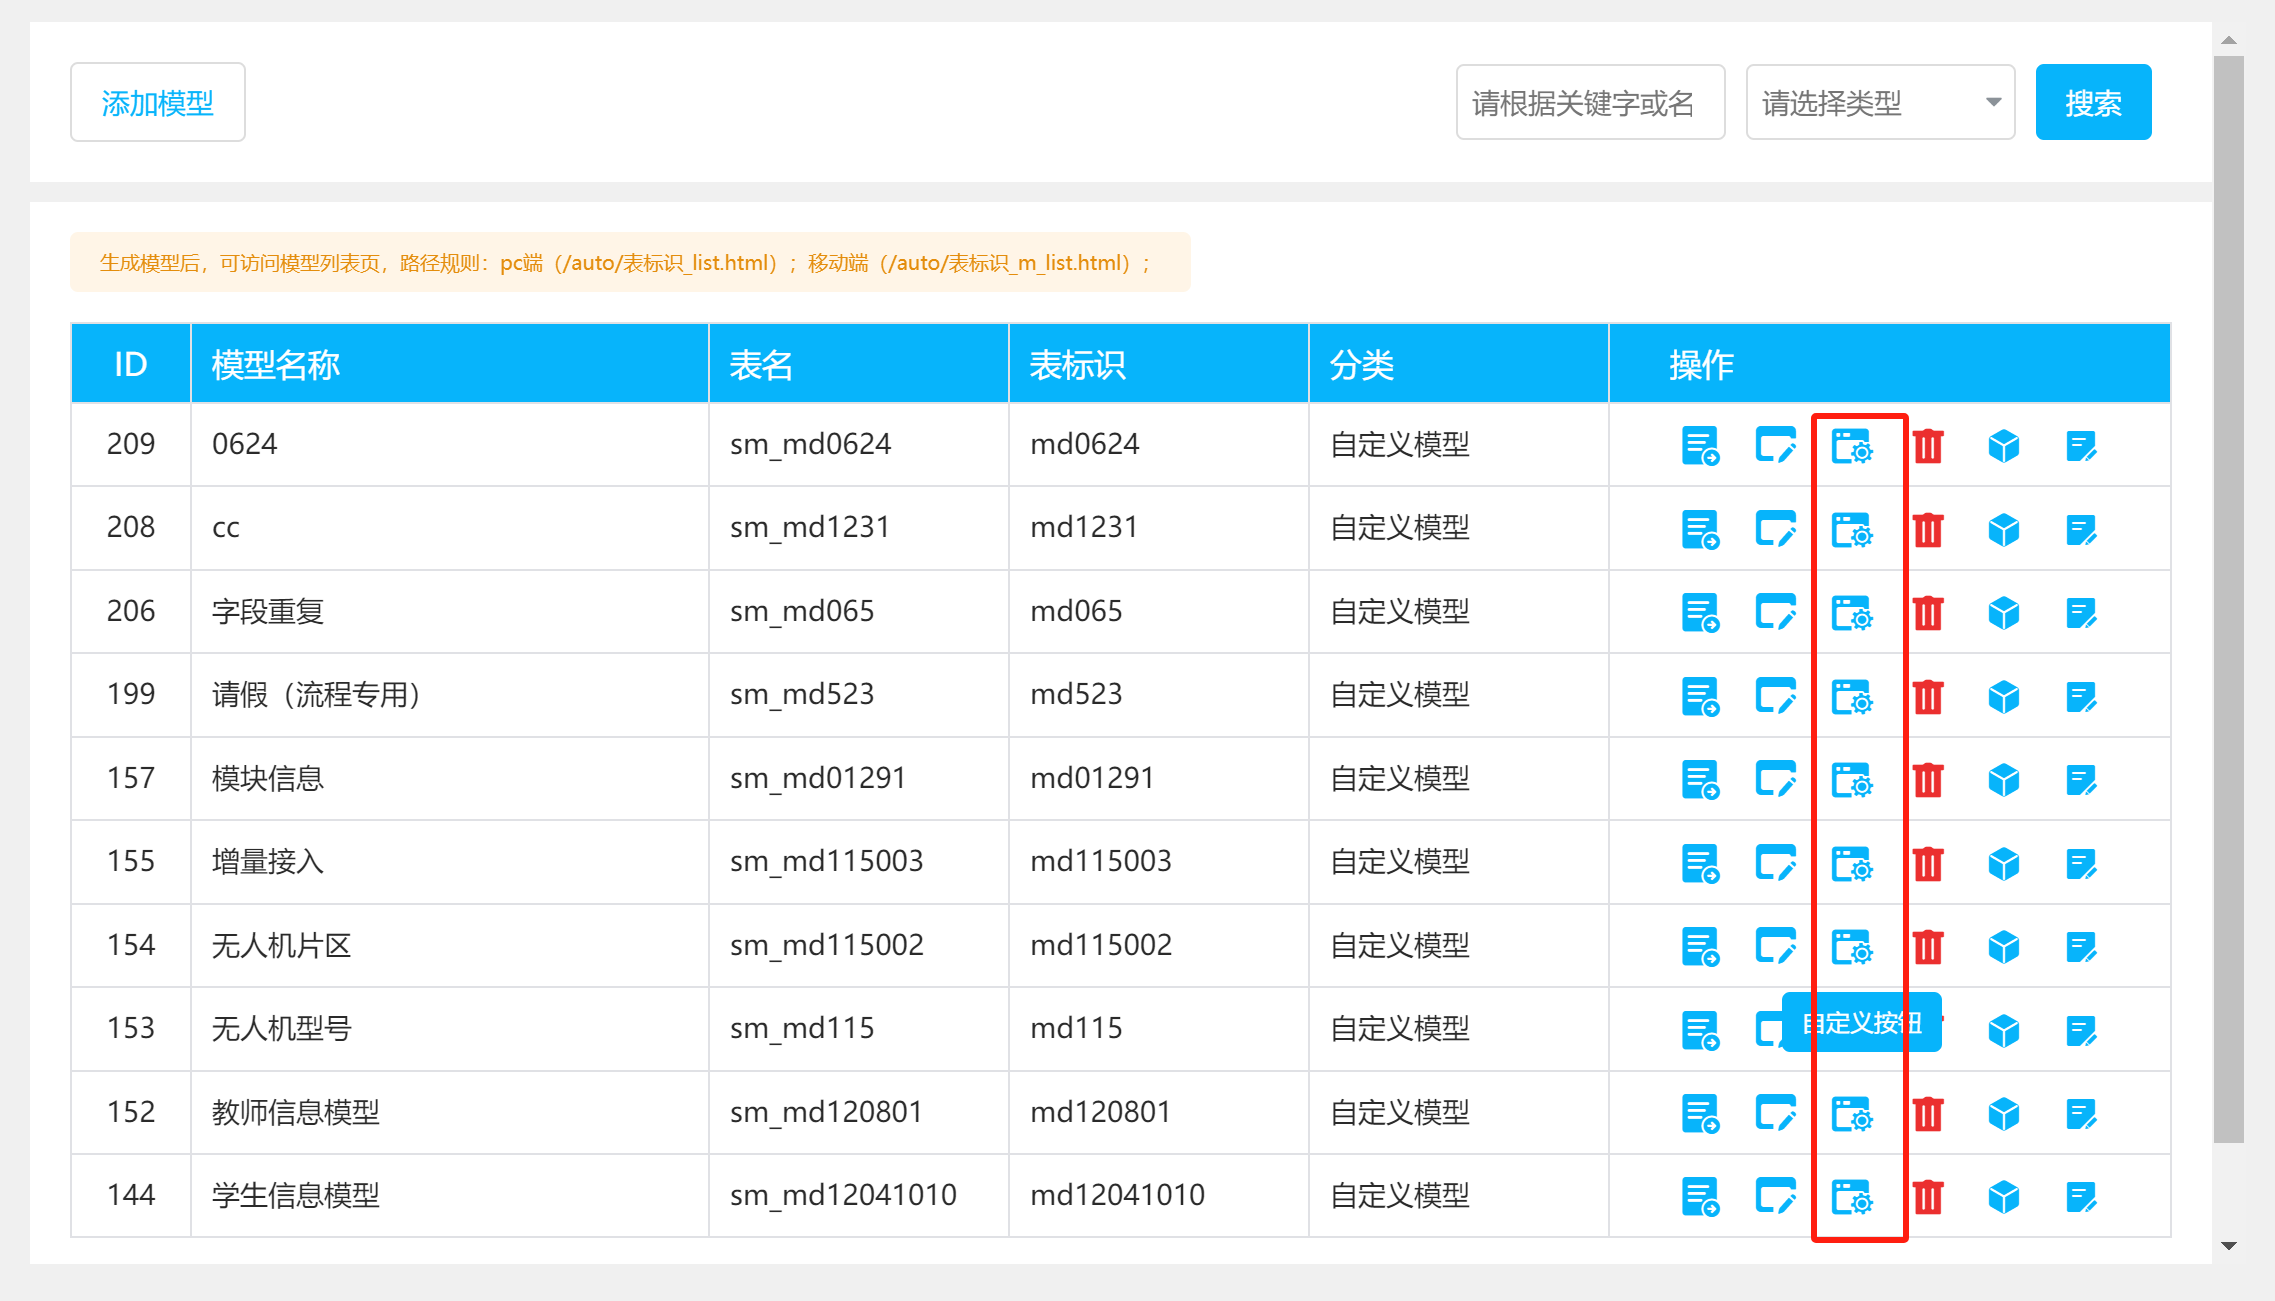Delete model 208 cc using red trash icon

pos(1928,530)
